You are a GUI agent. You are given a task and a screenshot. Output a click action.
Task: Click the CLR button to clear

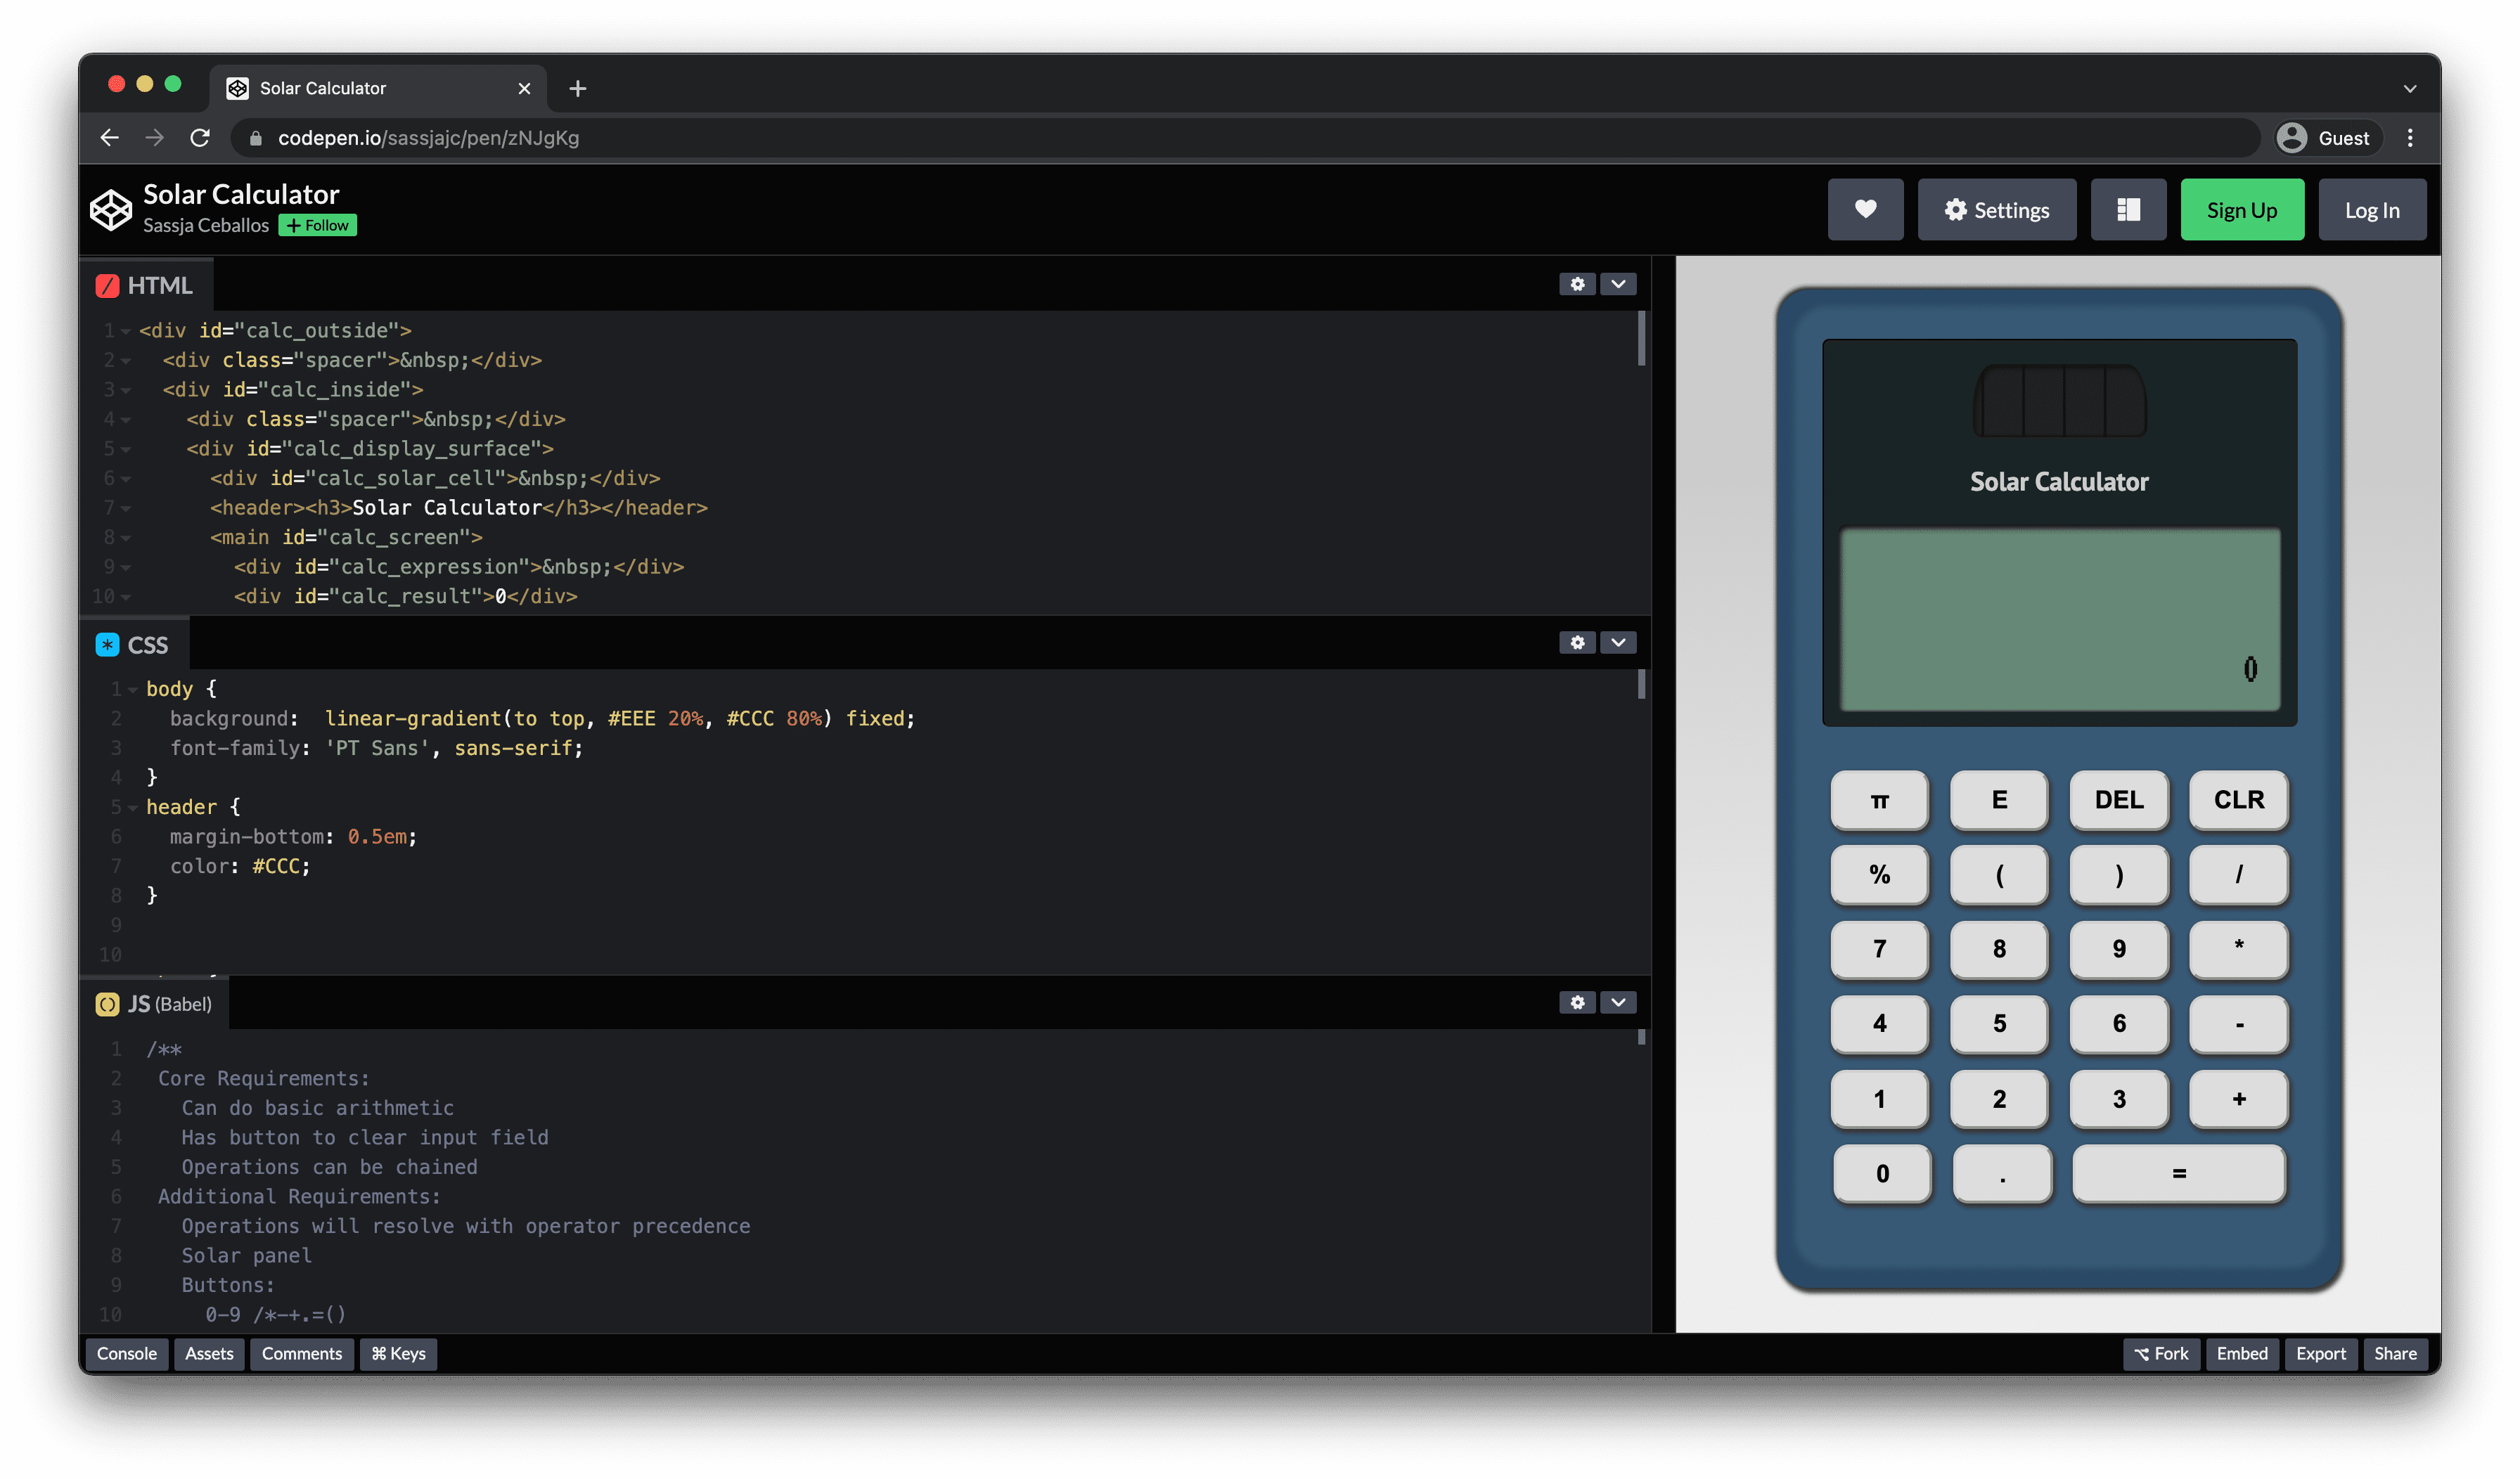[x=2238, y=799]
